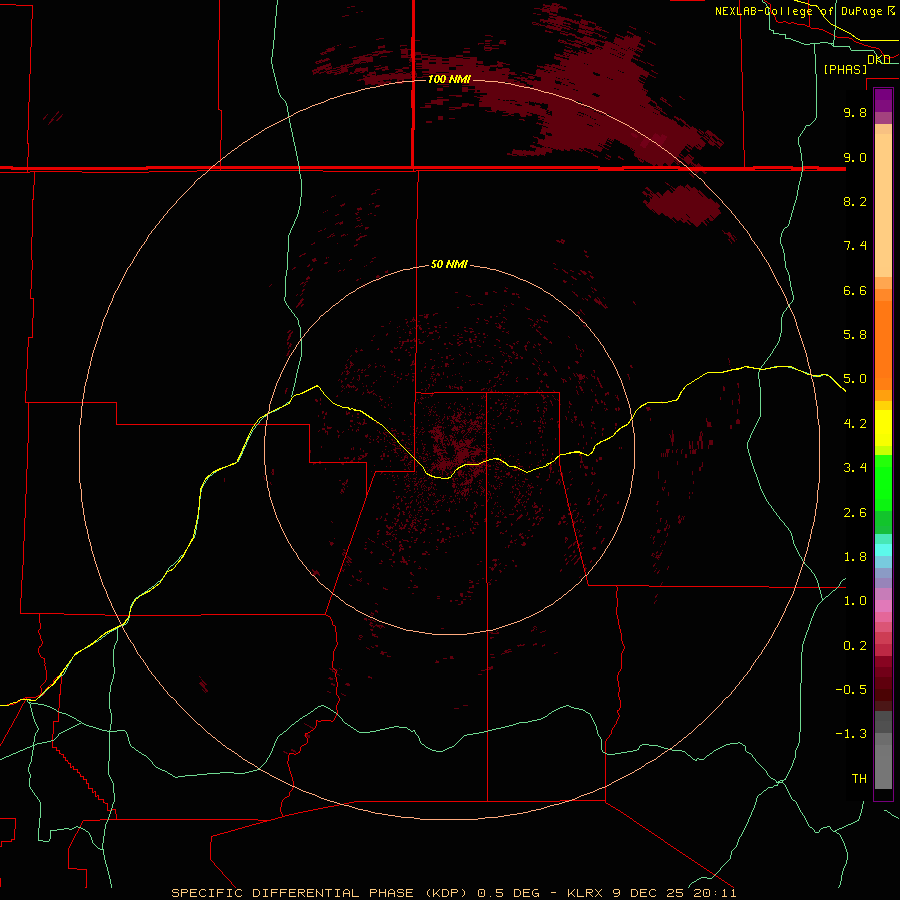
Task: Click the 9.8 value on color scale
Action: pos(855,112)
